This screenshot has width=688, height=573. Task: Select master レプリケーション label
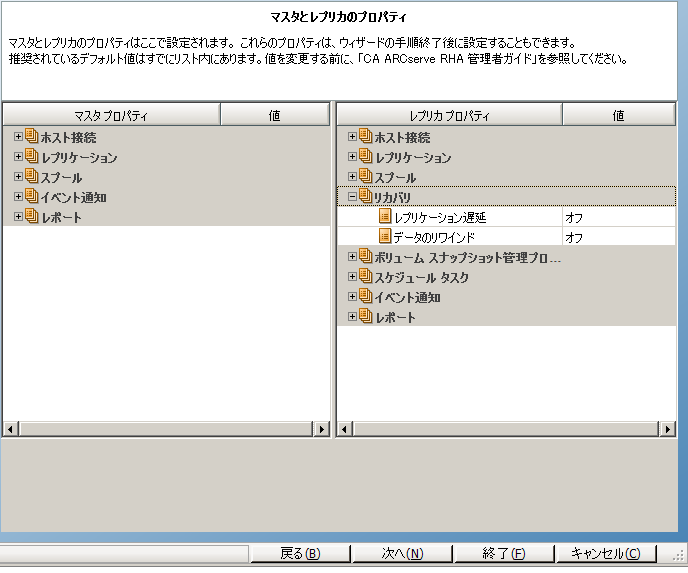tap(79, 158)
